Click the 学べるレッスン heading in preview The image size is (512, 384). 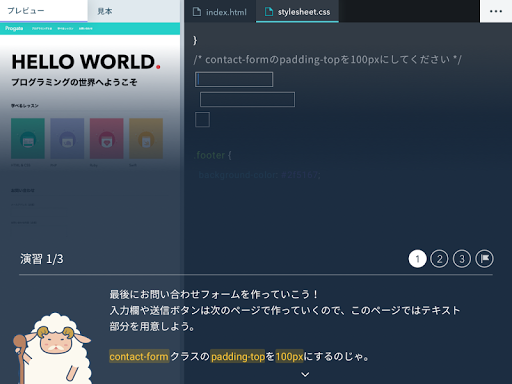[25, 106]
